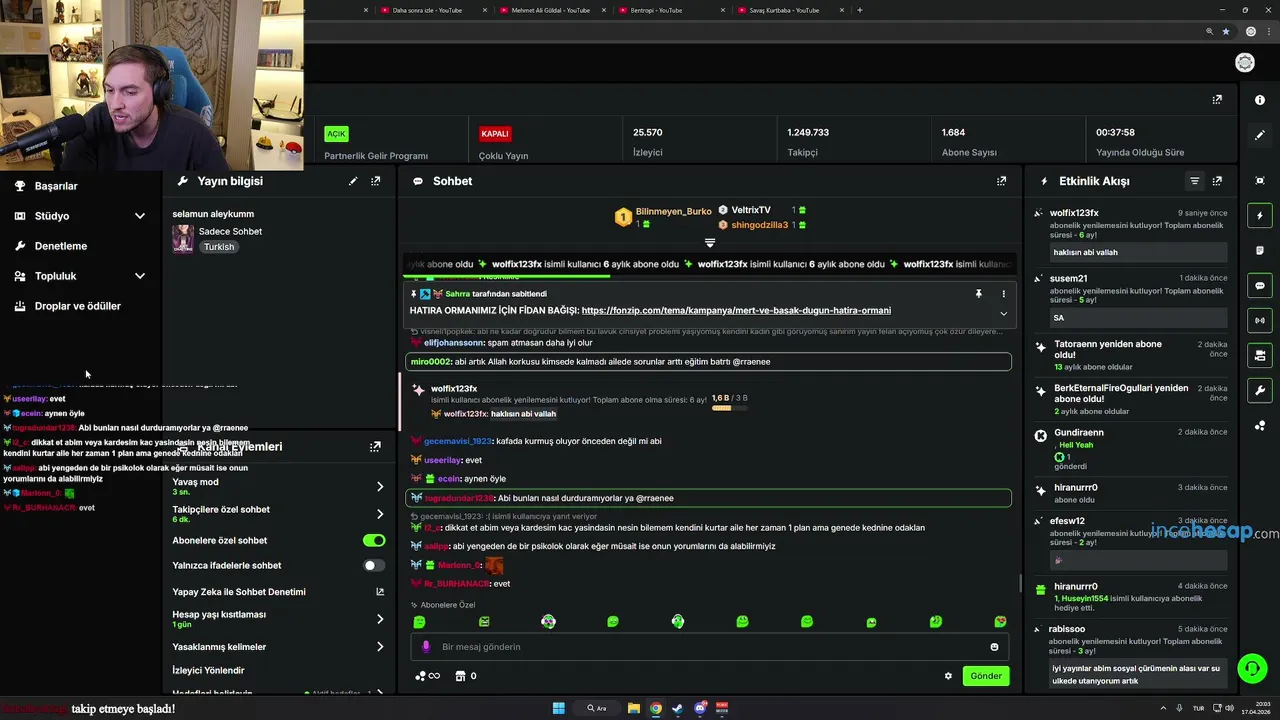Viewport: 1280px width, 720px height.
Task: Toggle the wrench icon in right sidebar
Action: point(1260,390)
